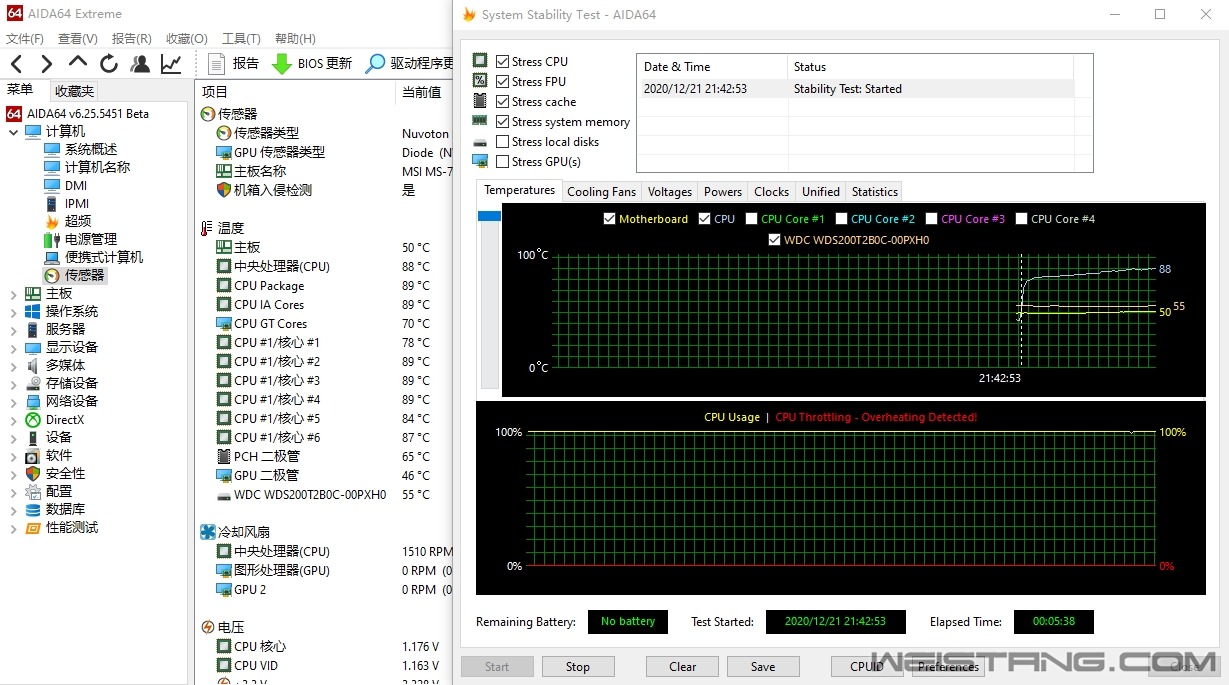The height and width of the screenshot is (685, 1229).
Task: Switch to the Voltages tab
Action: pos(669,191)
